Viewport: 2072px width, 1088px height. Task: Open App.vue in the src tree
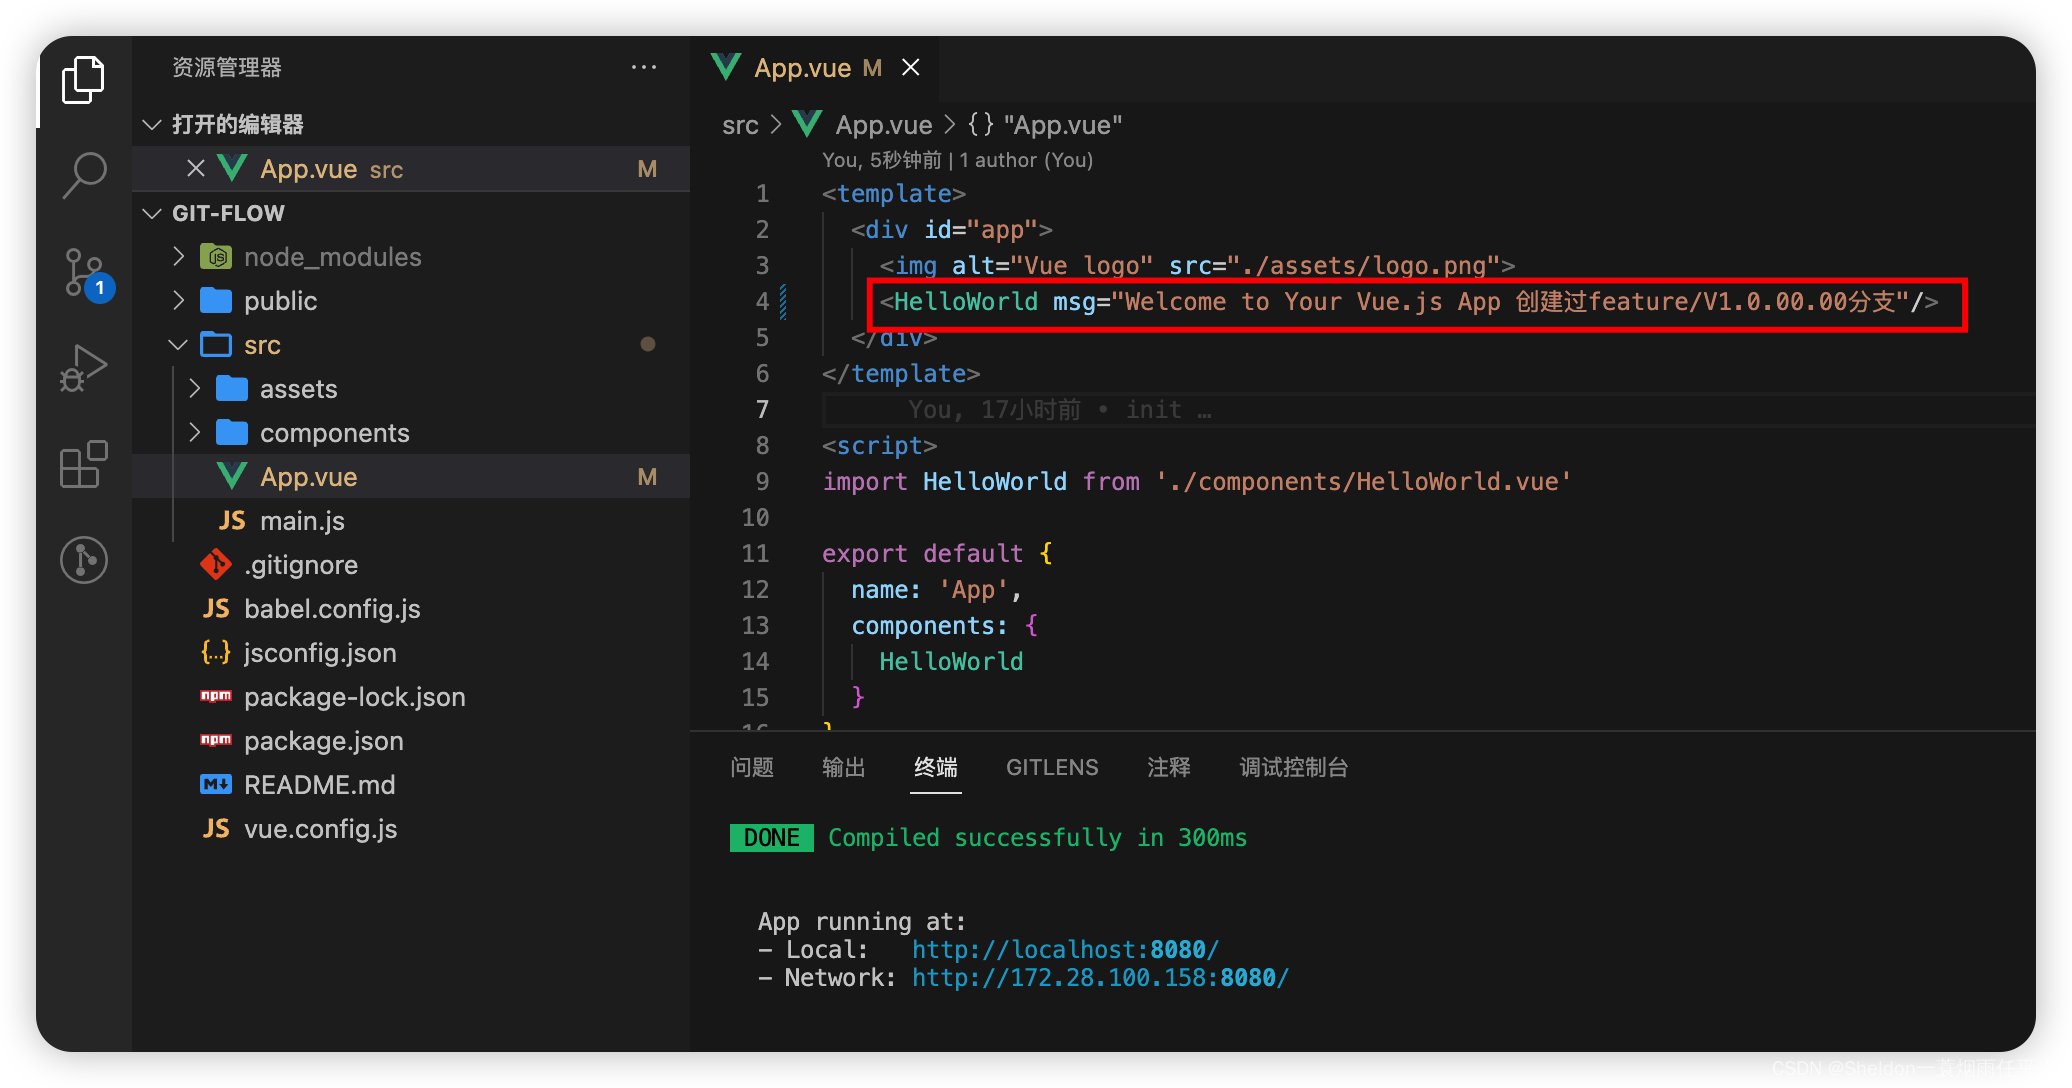pos(308,477)
